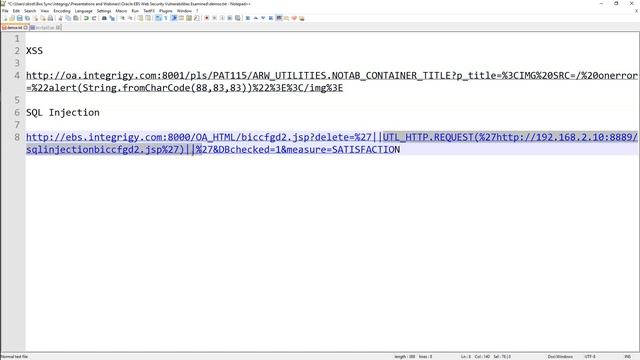The width and height of the screenshot is (640, 360).
Task: Click the Replace toolbar icon
Action: coord(112,18)
